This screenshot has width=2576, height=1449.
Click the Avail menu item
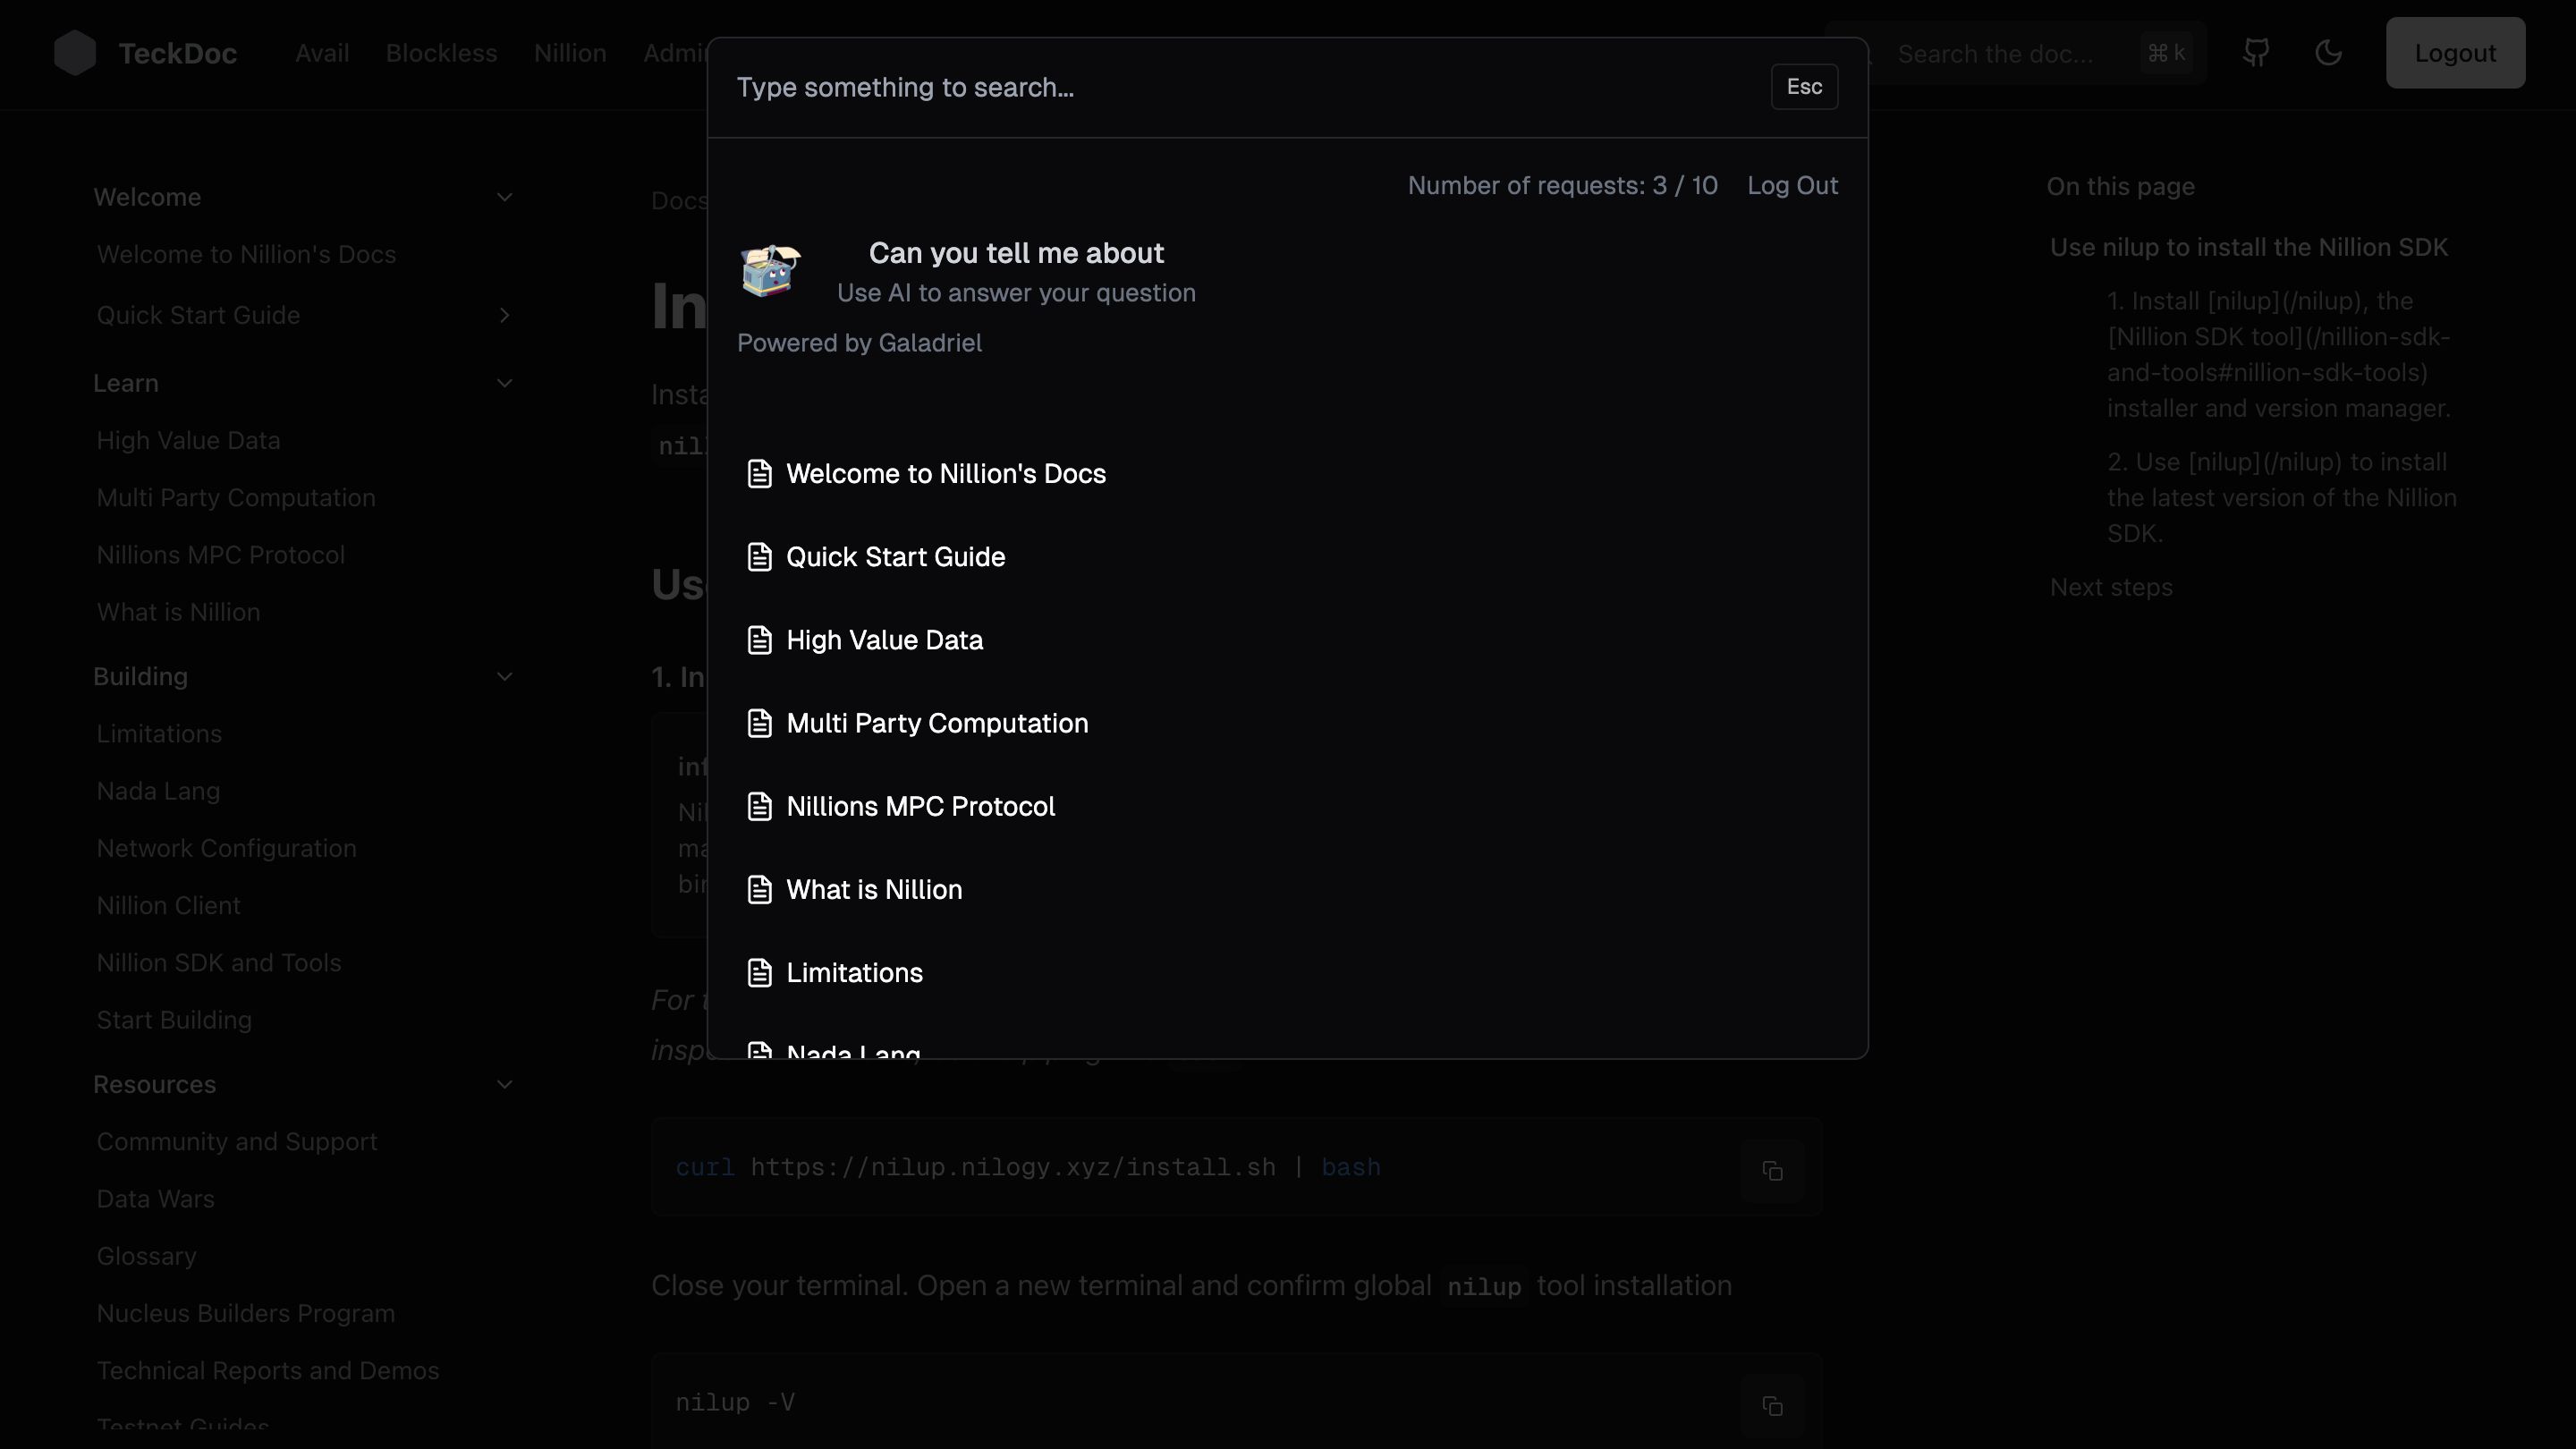point(322,53)
